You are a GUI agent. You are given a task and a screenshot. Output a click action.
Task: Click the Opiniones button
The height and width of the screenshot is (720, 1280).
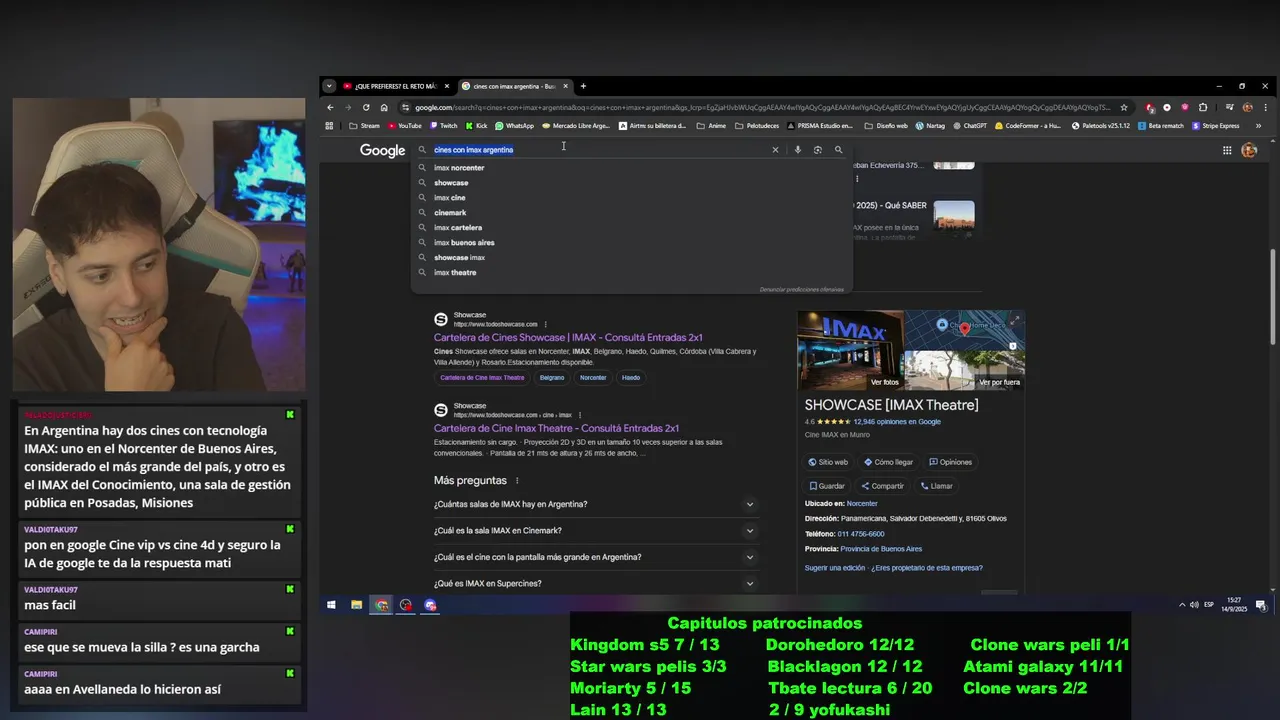point(950,462)
